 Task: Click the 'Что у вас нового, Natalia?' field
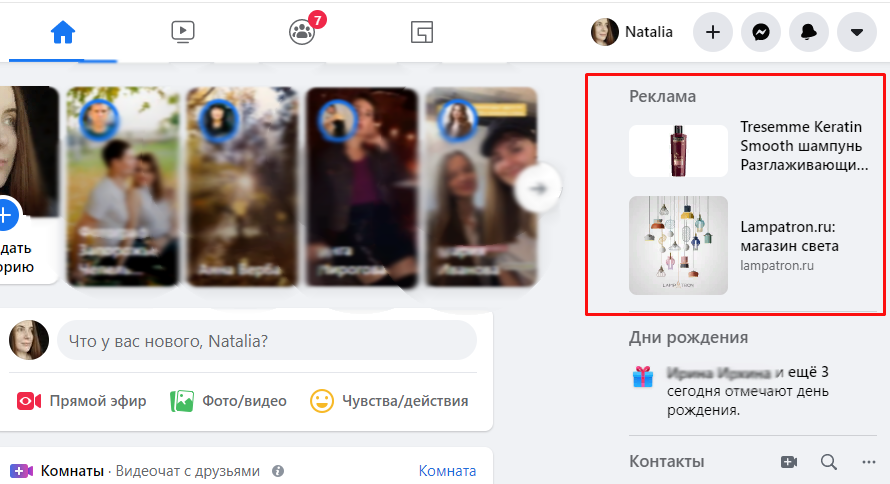coord(267,340)
